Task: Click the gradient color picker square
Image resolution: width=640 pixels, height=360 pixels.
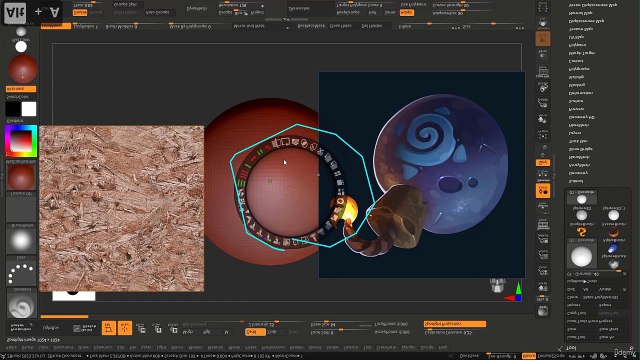Action: click(x=21, y=141)
